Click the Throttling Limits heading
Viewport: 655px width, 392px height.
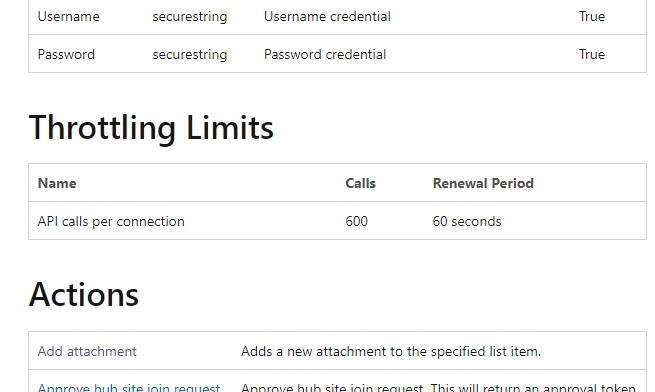[x=151, y=127]
